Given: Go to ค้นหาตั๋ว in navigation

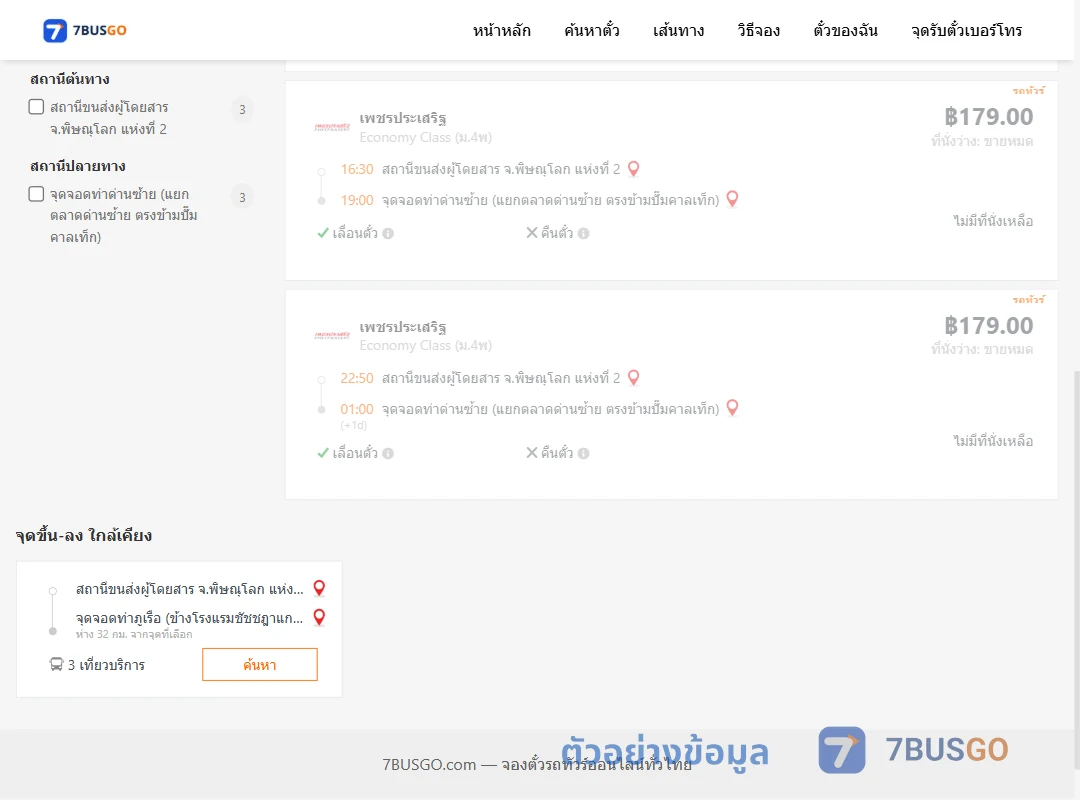Looking at the screenshot, I should click(x=592, y=30).
